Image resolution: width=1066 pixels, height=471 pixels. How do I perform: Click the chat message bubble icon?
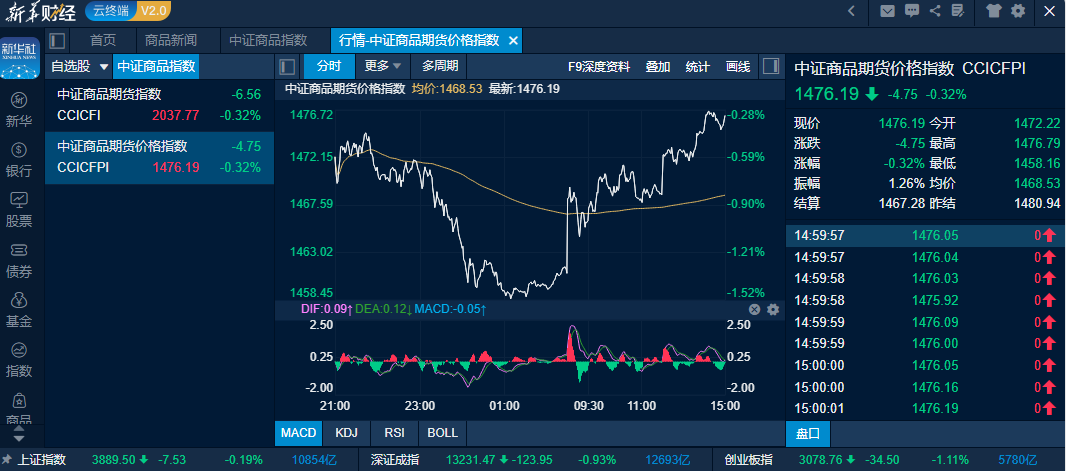point(911,11)
